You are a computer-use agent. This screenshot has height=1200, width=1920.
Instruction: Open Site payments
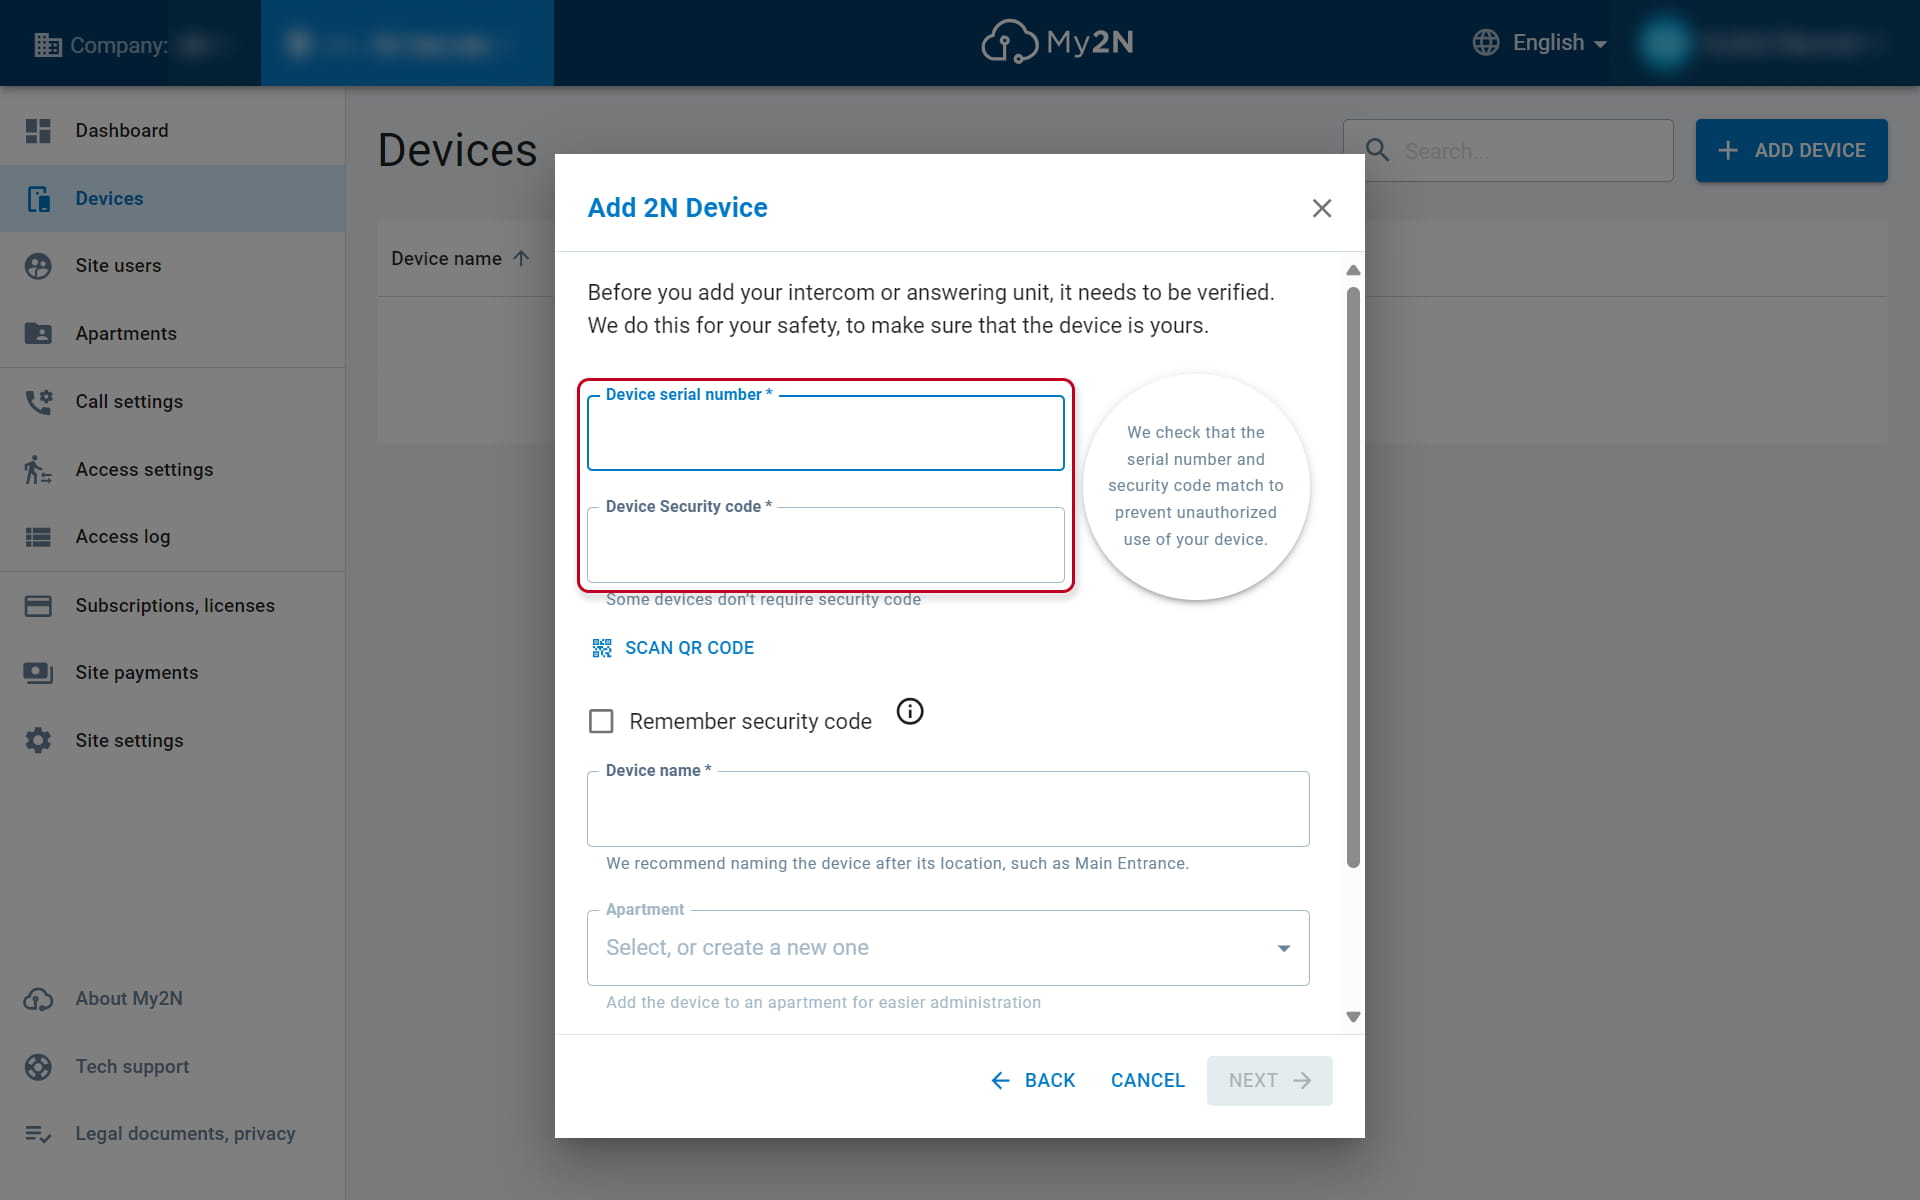pos(173,673)
